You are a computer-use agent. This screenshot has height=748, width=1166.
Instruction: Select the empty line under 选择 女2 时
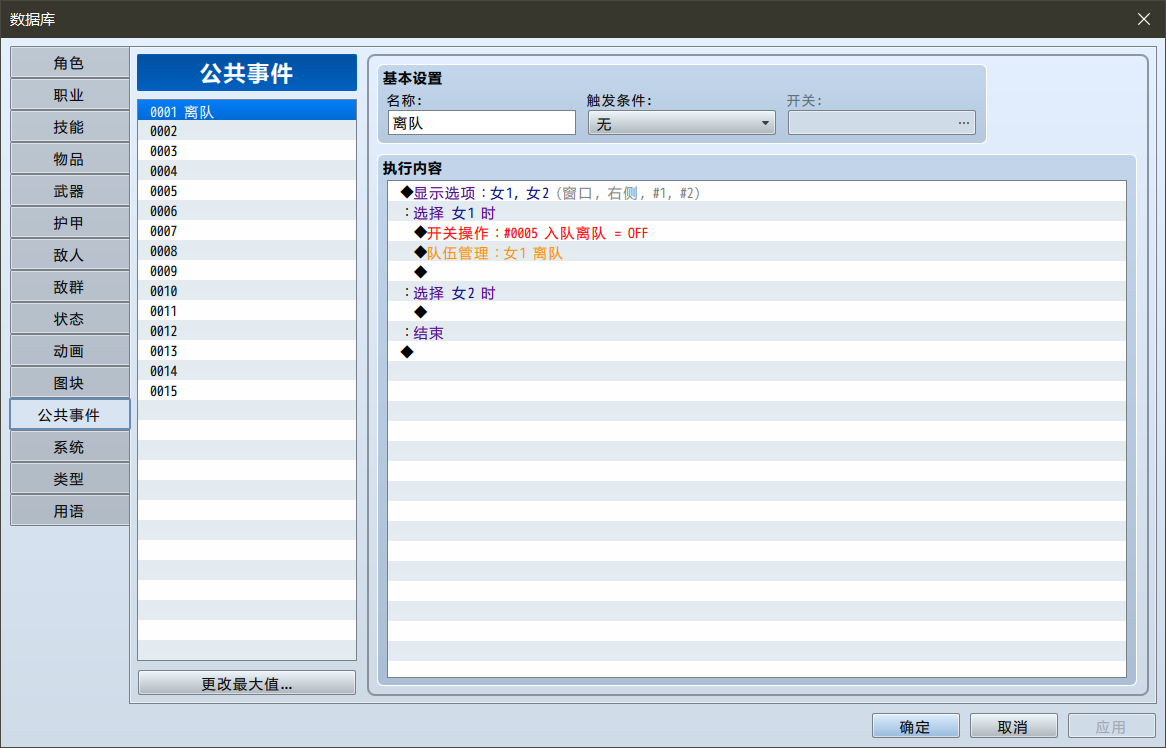[x=757, y=313]
